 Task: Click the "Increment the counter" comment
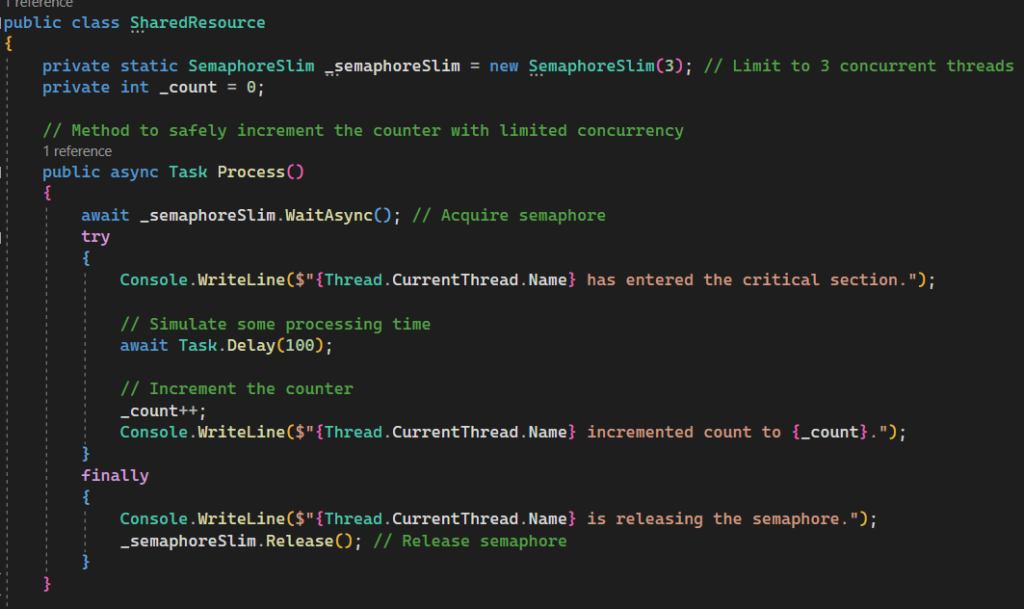click(236, 389)
